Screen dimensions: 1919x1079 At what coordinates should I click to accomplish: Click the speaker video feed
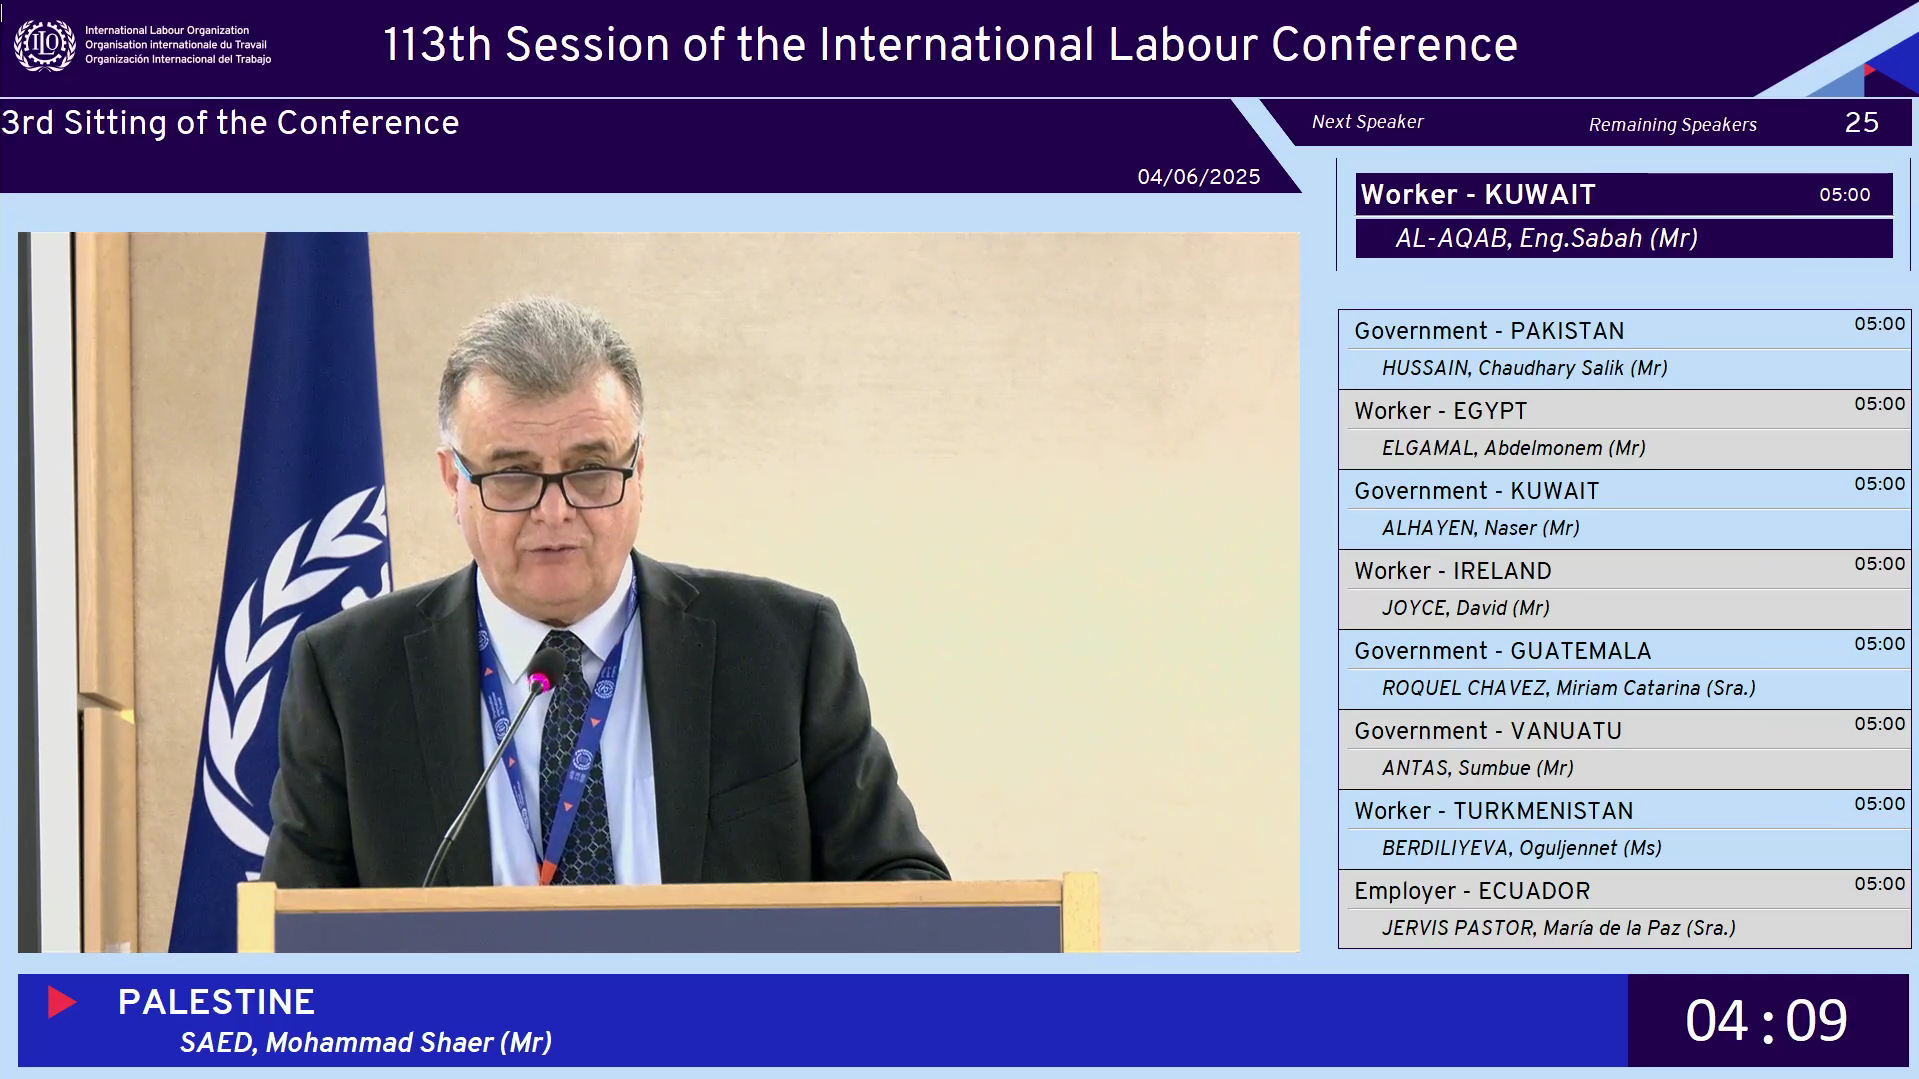658,592
